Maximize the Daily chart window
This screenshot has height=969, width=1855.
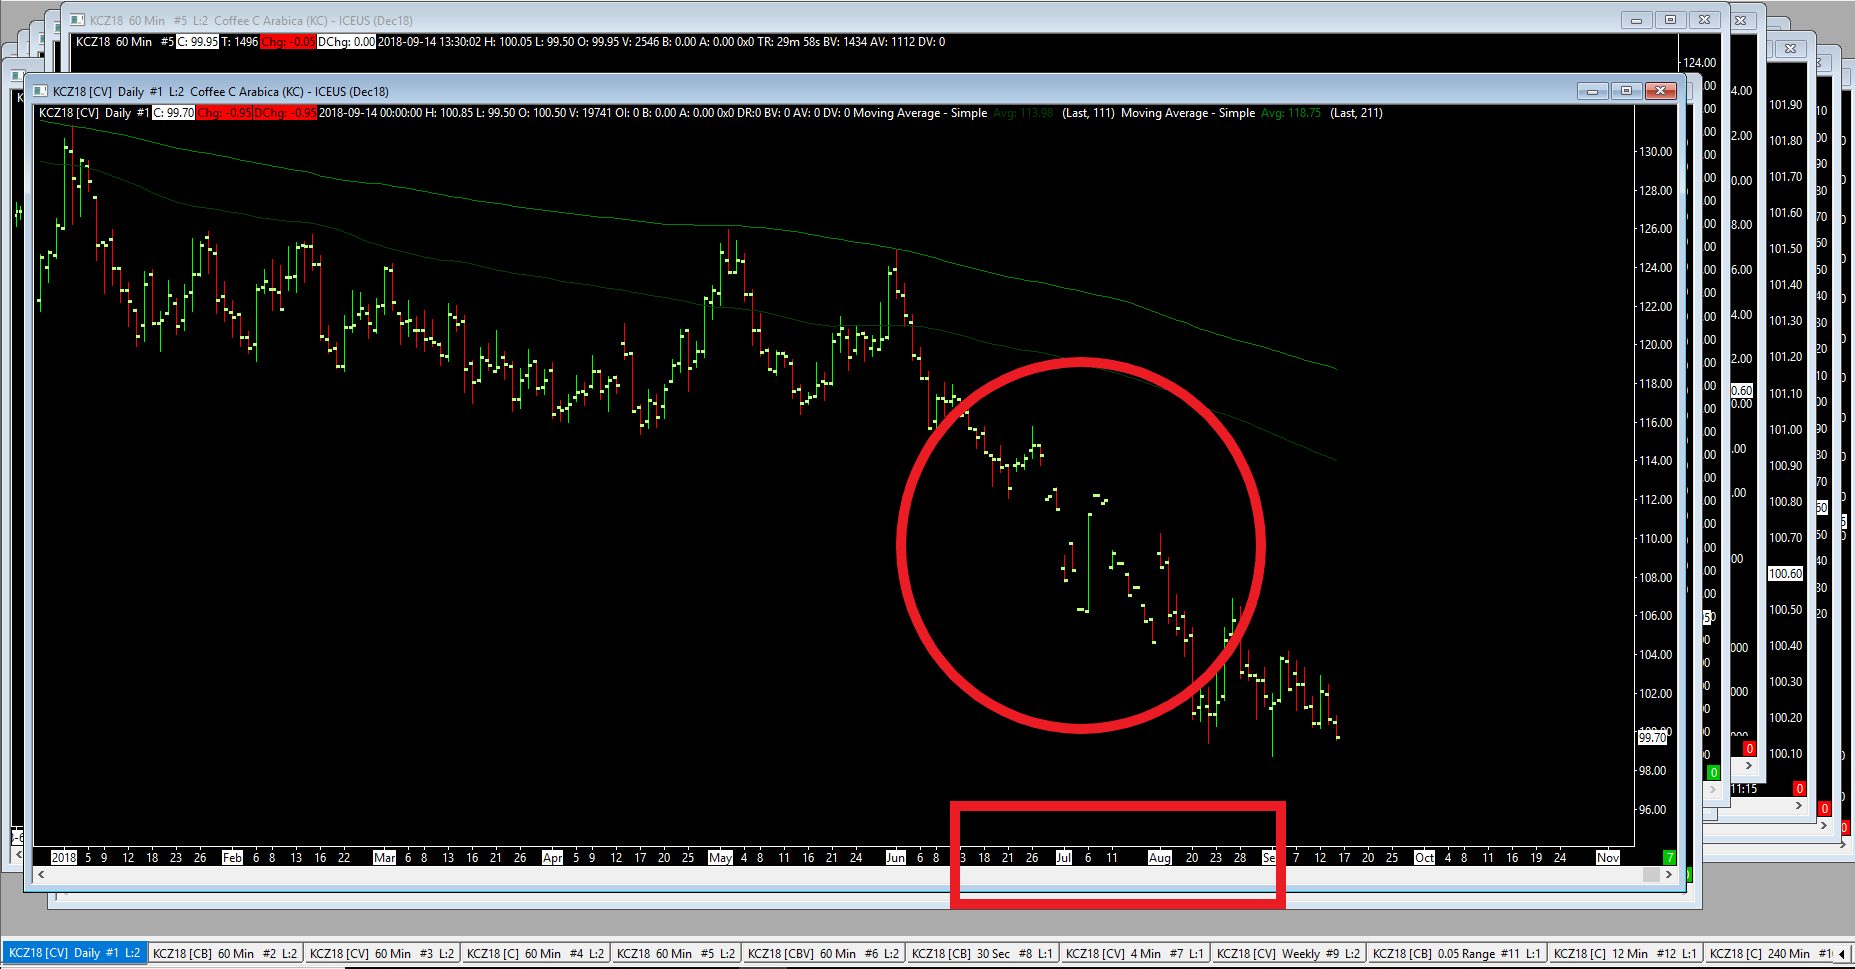click(x=1626, y=91)
